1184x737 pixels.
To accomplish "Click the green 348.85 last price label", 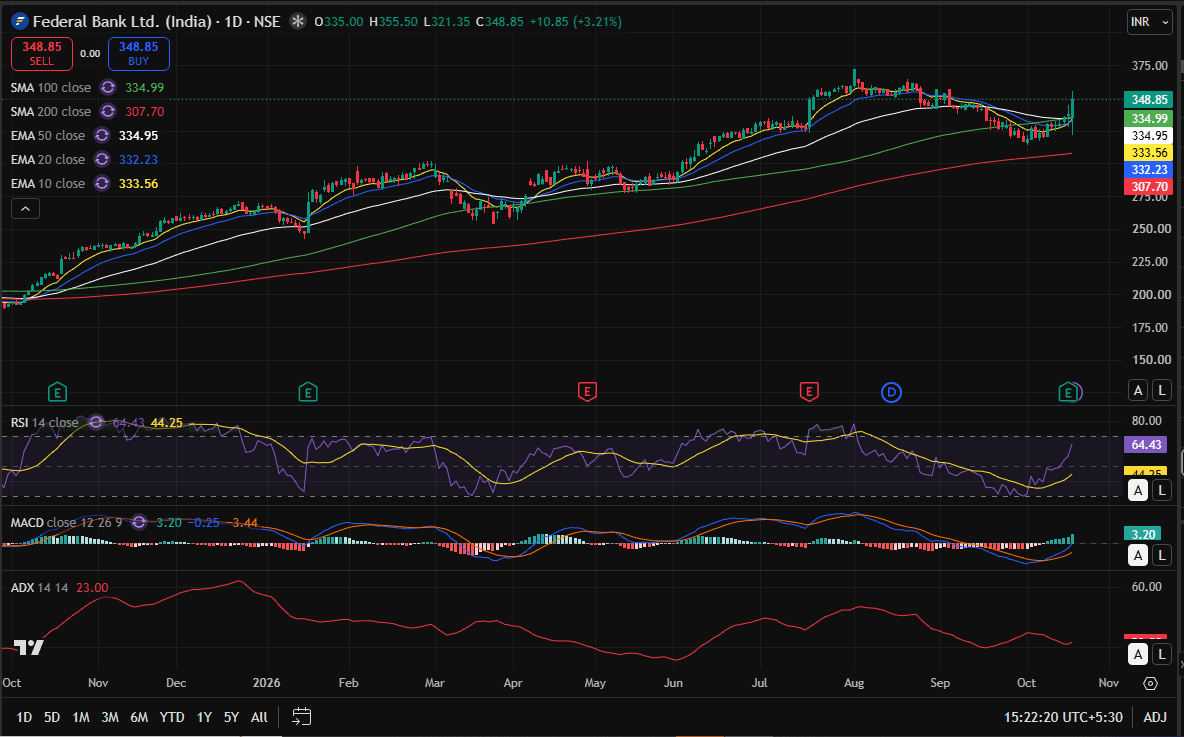I will (1149, 100).
